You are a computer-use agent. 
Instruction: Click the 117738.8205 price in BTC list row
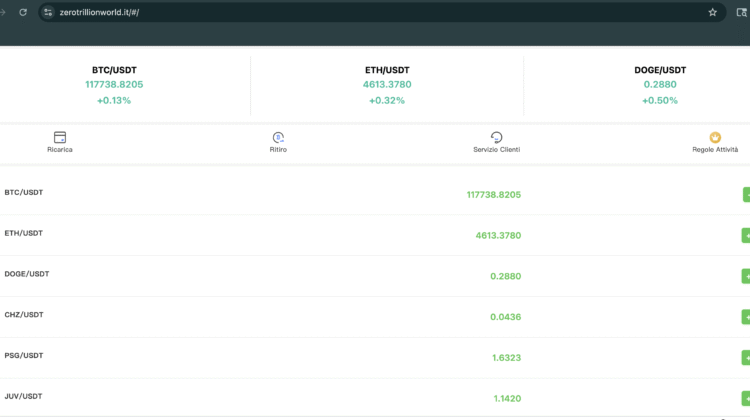click(x=493, y=194)
